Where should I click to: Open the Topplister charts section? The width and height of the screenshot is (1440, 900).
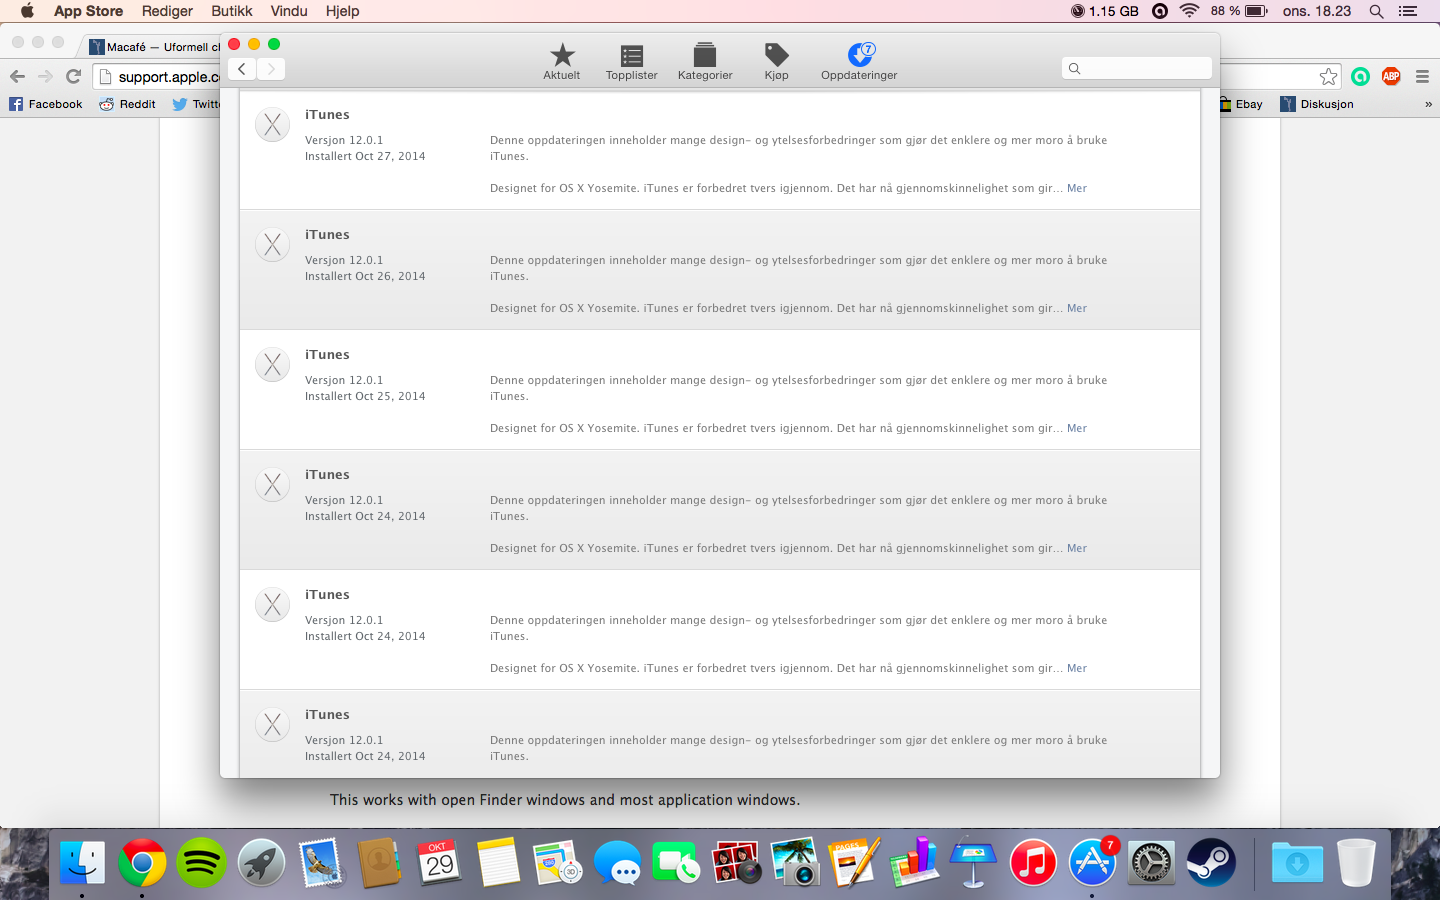click(631, 62)
